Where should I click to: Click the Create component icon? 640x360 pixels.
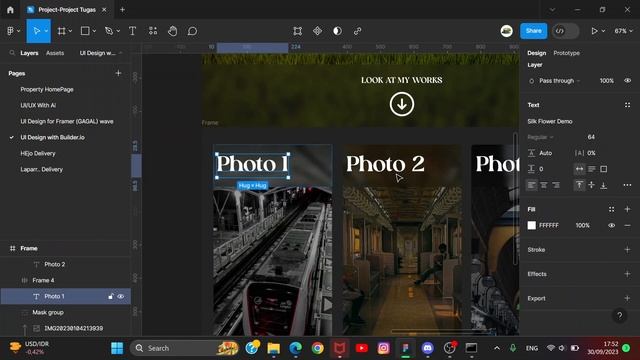pos(318,31)
